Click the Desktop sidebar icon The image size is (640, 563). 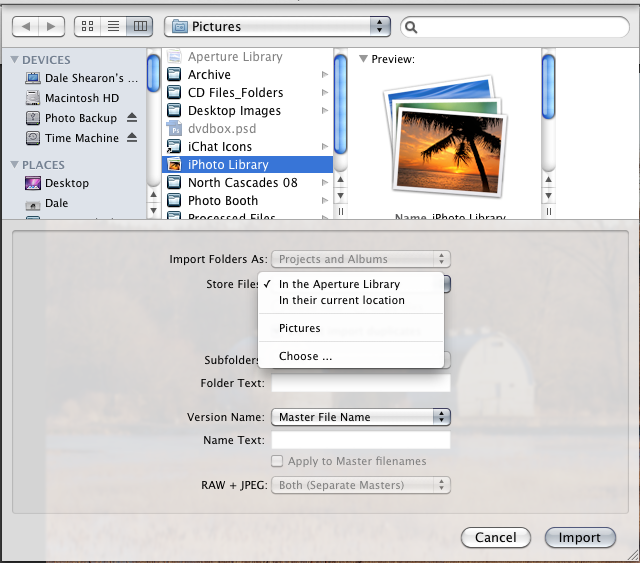pyautogui.click(x=33, y=183)
